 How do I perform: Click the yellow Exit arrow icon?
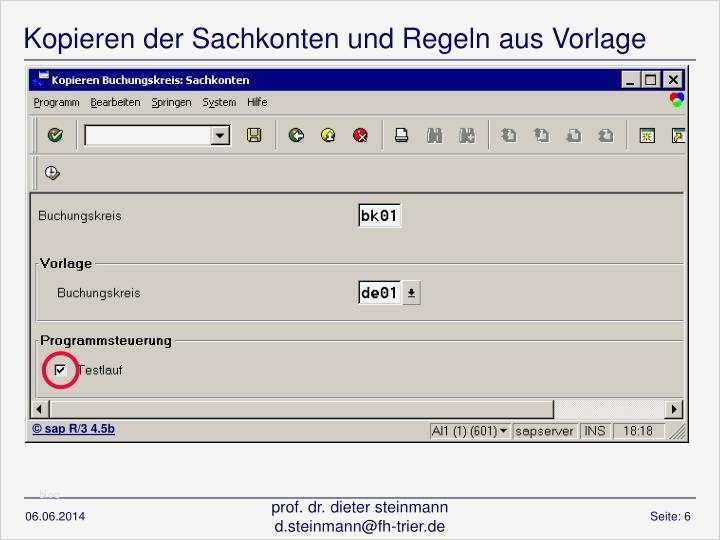click(x=328, y=135)
